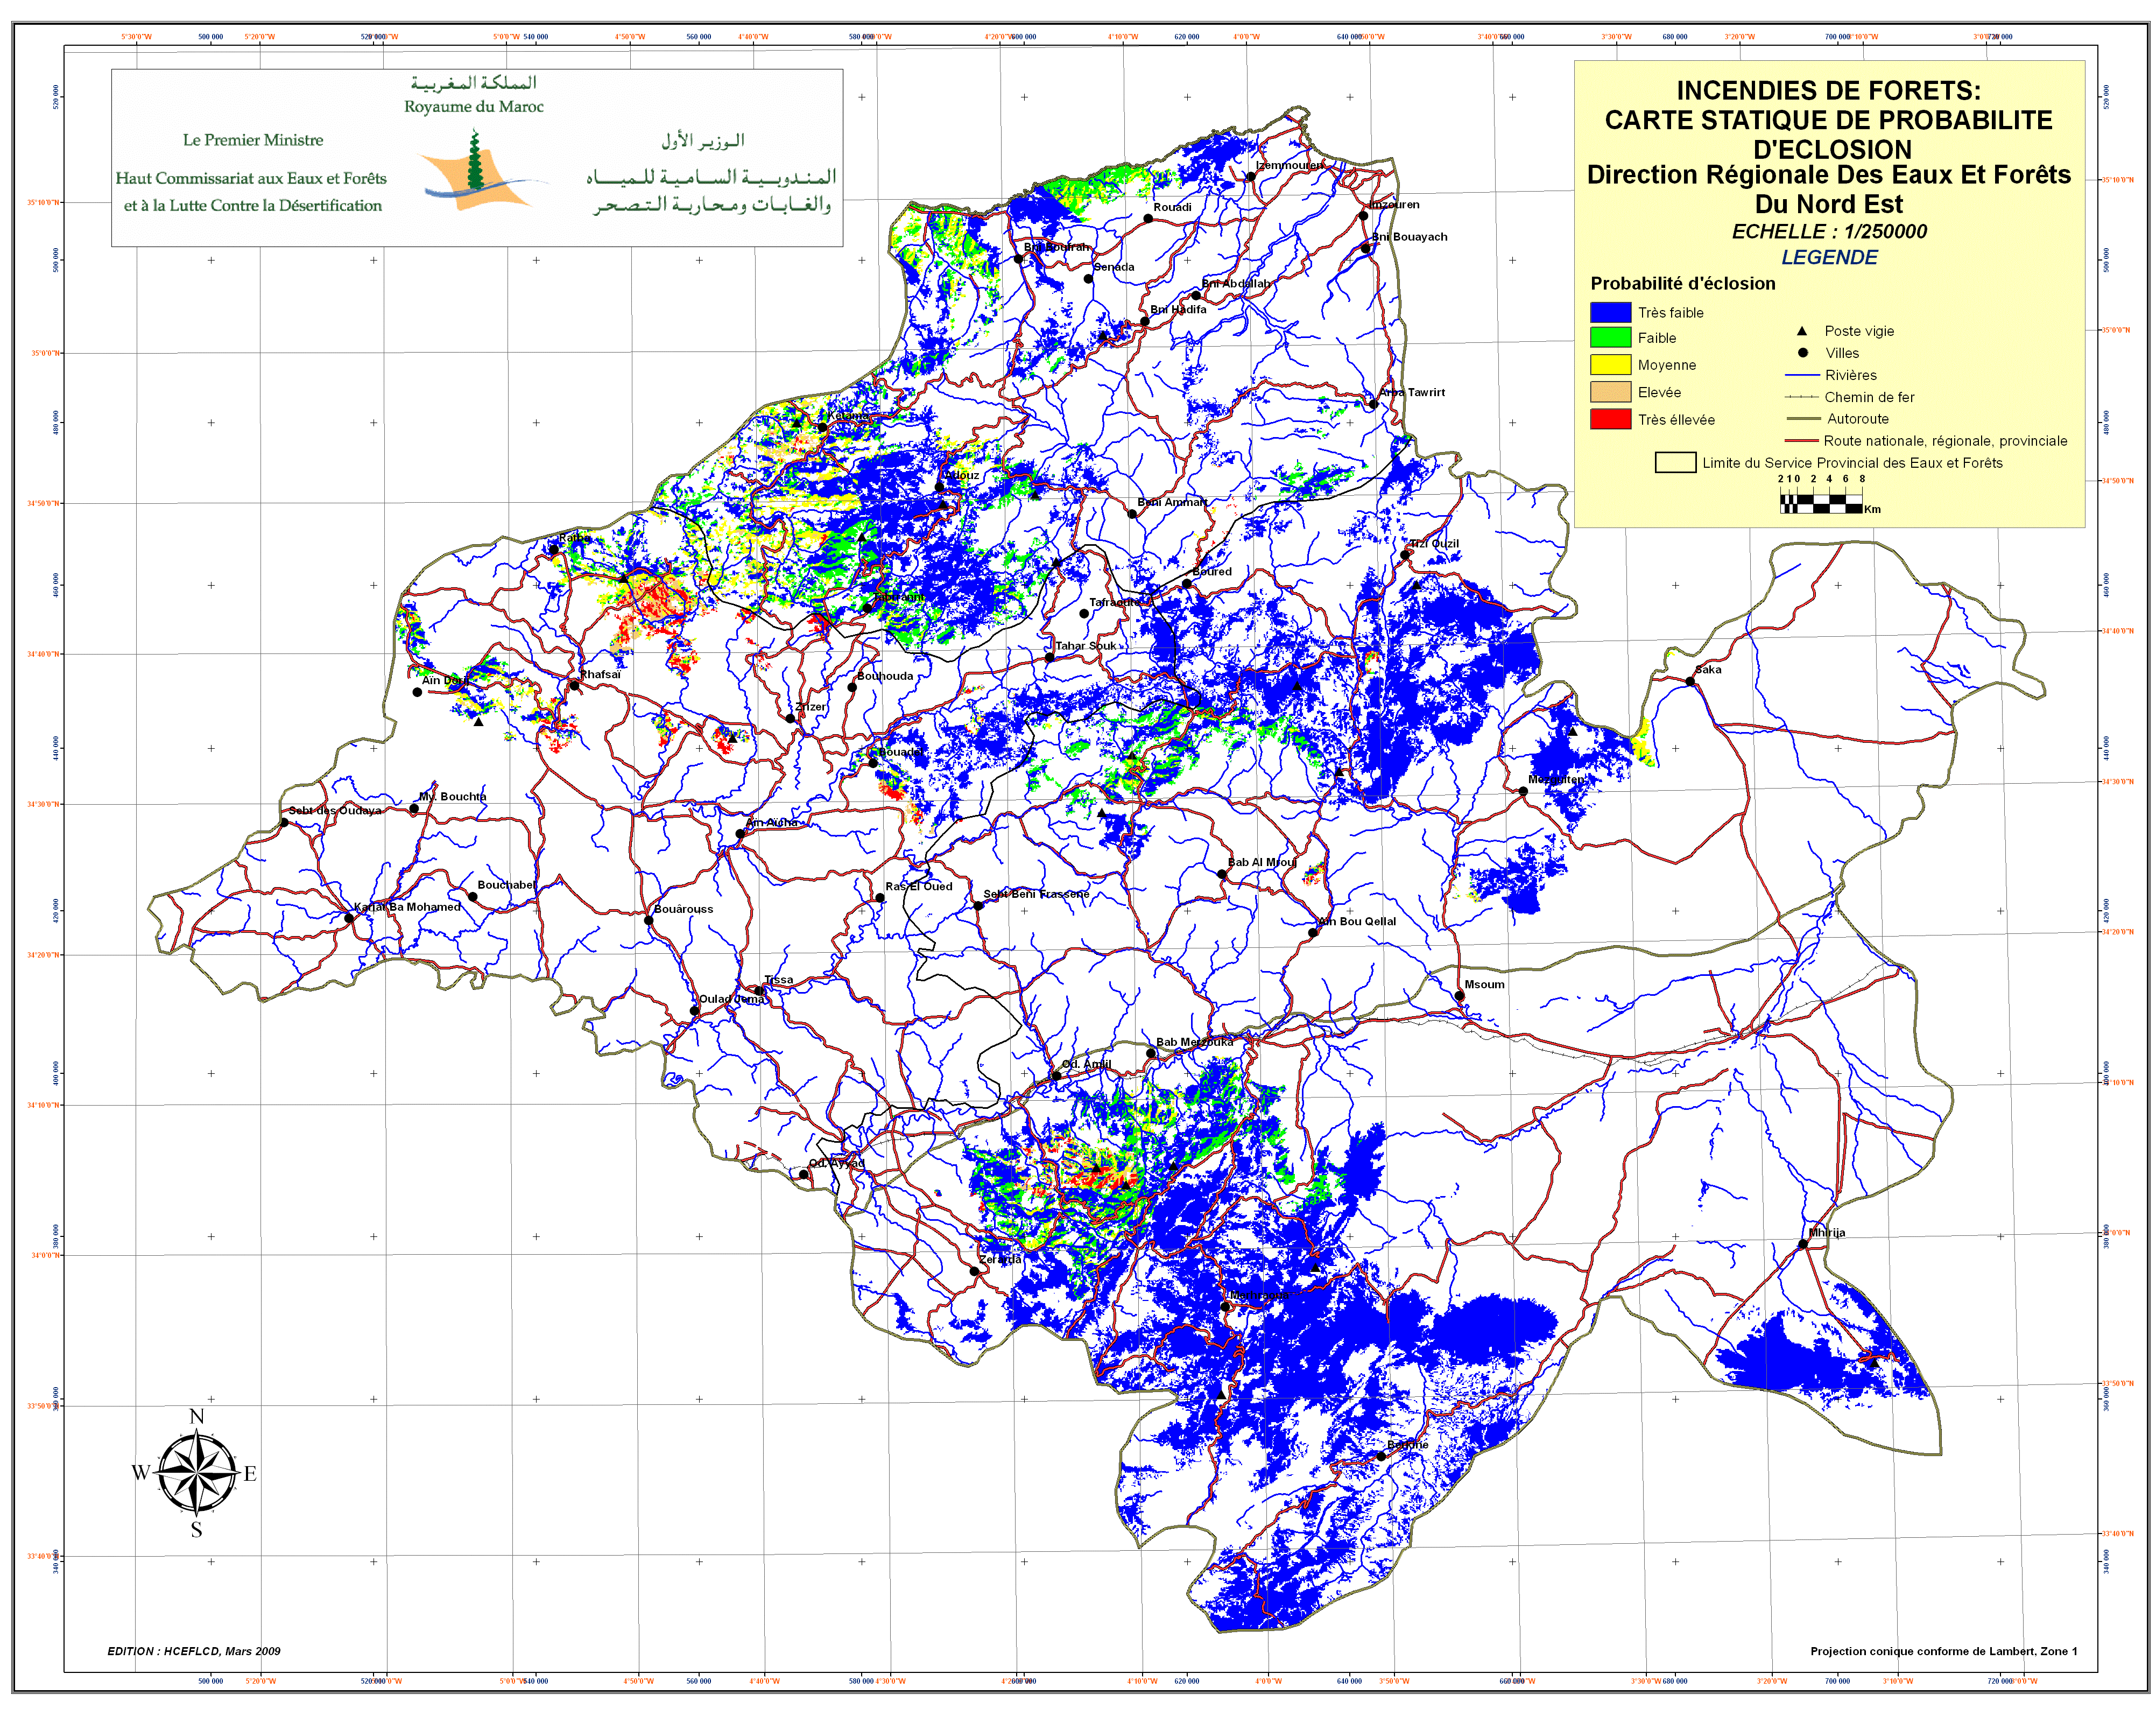Select the Moyenne yellow swatch

coord(1610,365)
